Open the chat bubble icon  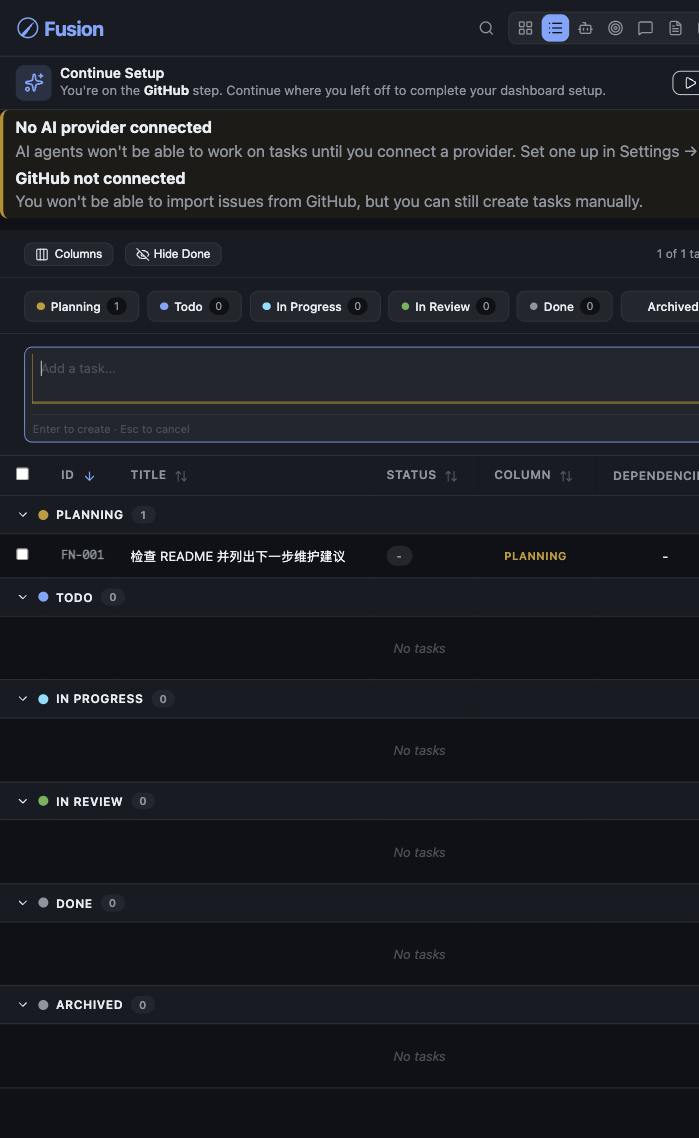(645, 28)
